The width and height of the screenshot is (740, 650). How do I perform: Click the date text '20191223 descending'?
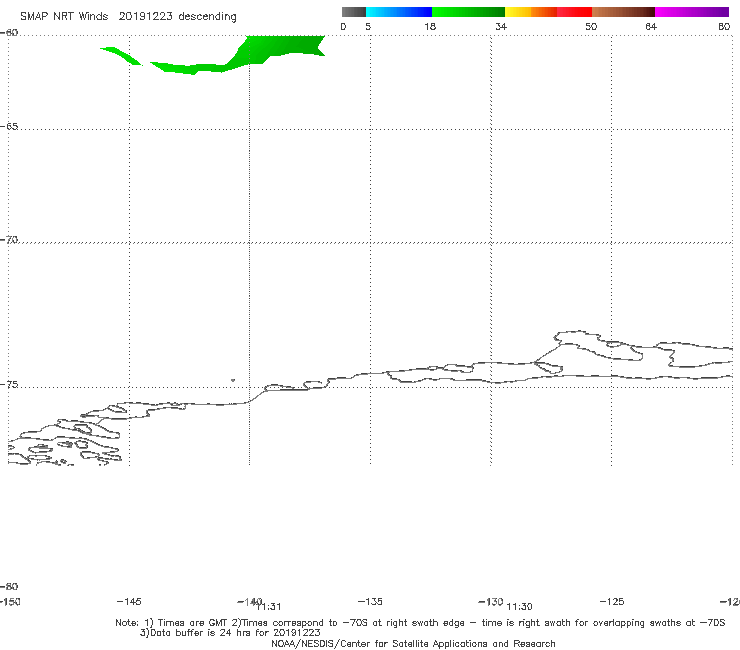177,17
